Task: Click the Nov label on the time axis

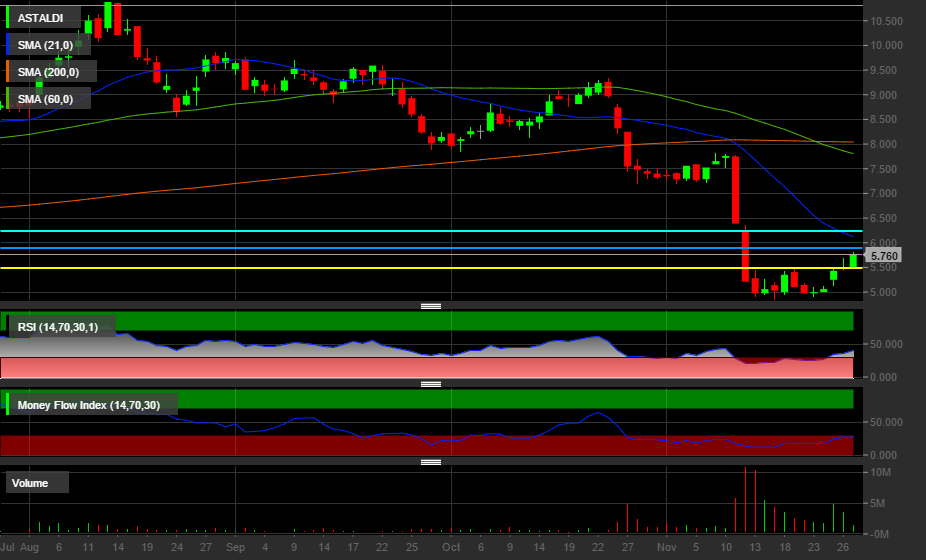Action: pos(667,548)
